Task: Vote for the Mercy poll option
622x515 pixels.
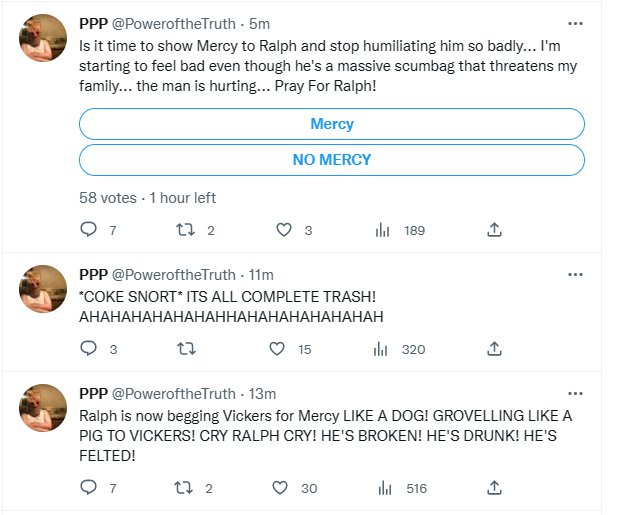Action: pos(331,124)
